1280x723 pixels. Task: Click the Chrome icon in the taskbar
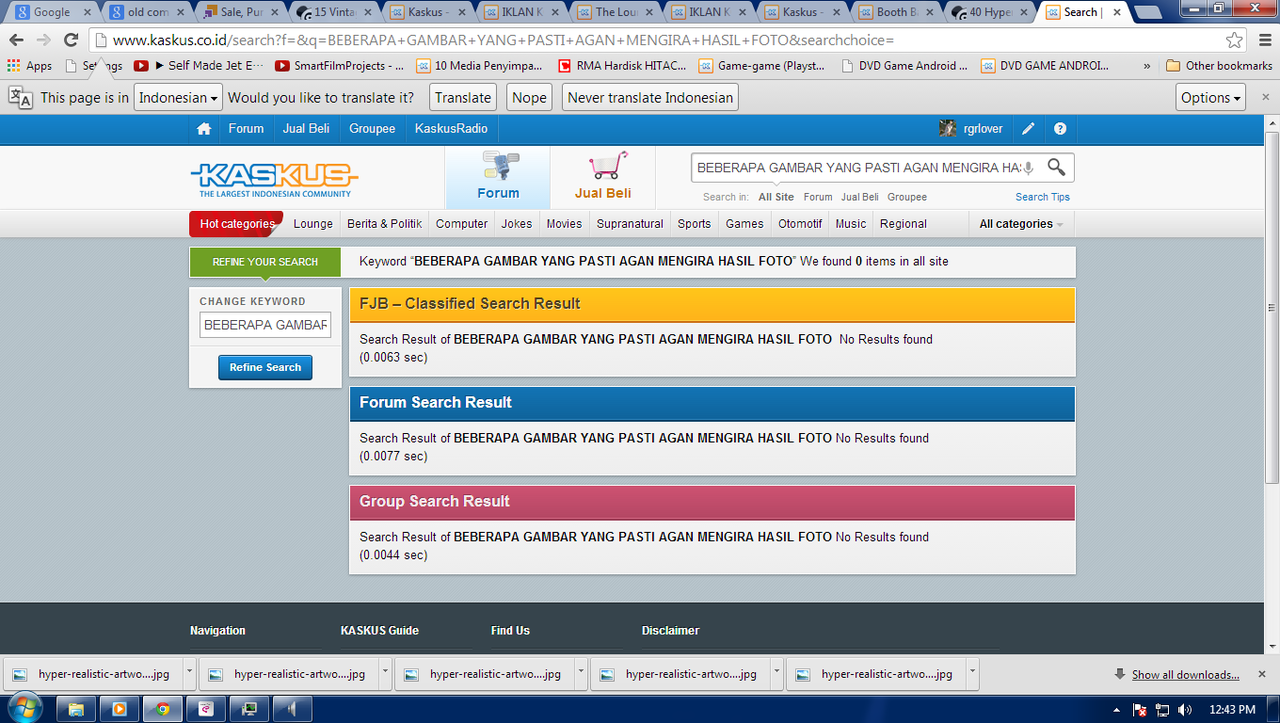163,709
